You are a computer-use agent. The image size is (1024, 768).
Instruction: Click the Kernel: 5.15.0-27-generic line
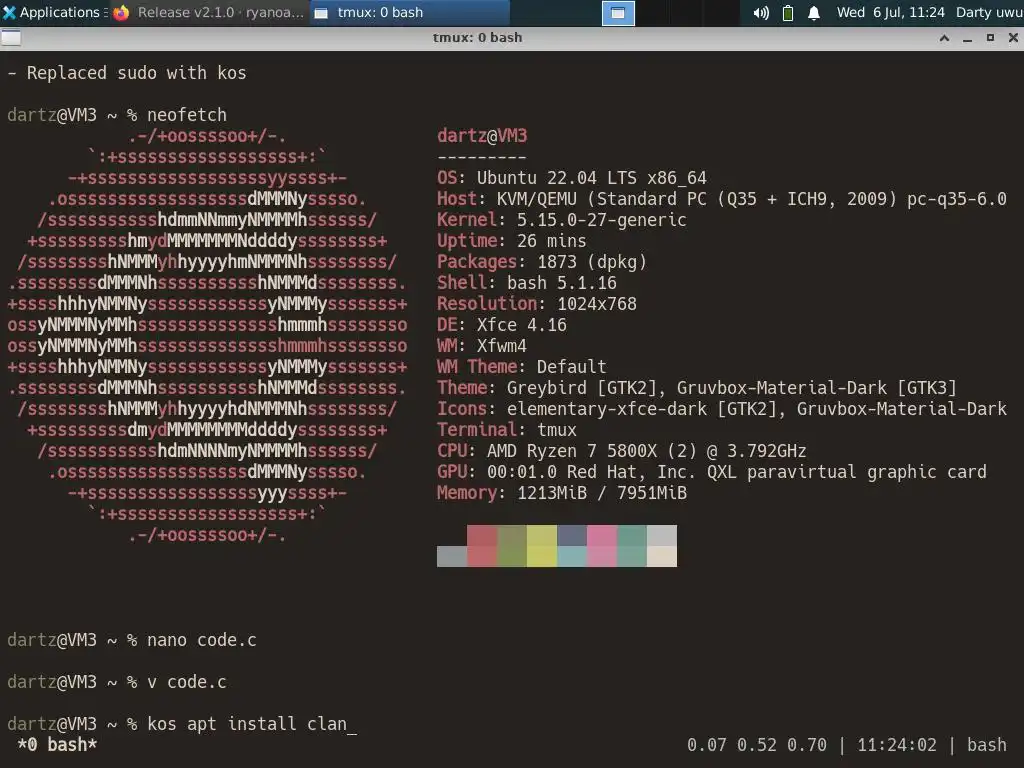click(562, 219)
